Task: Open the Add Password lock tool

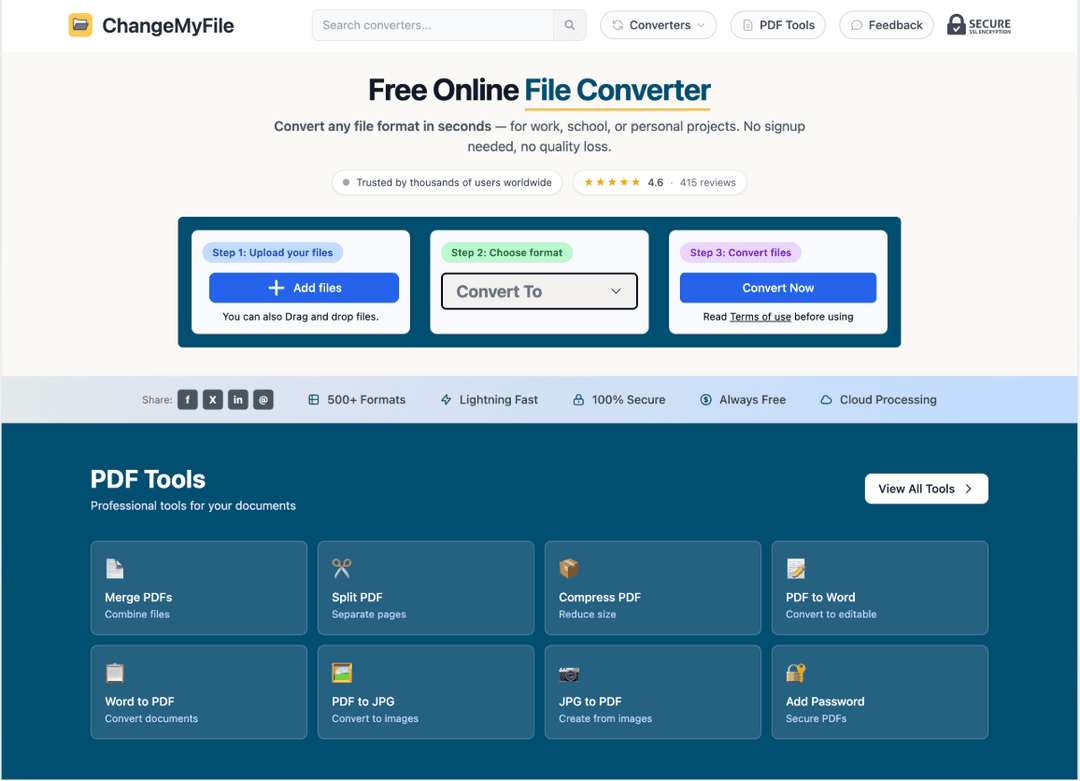Action: (x=796, y=671)
